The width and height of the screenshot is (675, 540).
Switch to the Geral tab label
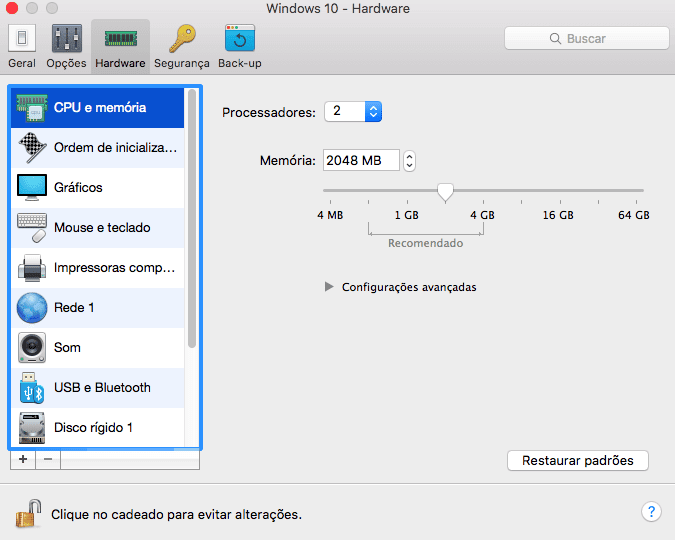pos(22,63)
